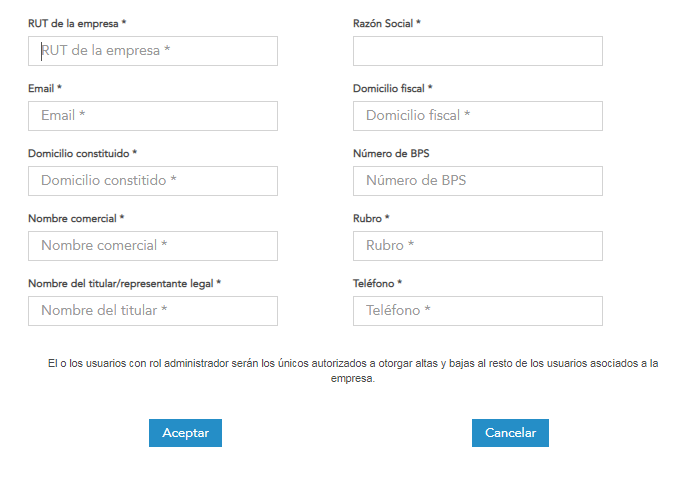Click the Cancelar button
Image resolution: width=692 pixels, height=490 pixels.
[x=510, y=433]
